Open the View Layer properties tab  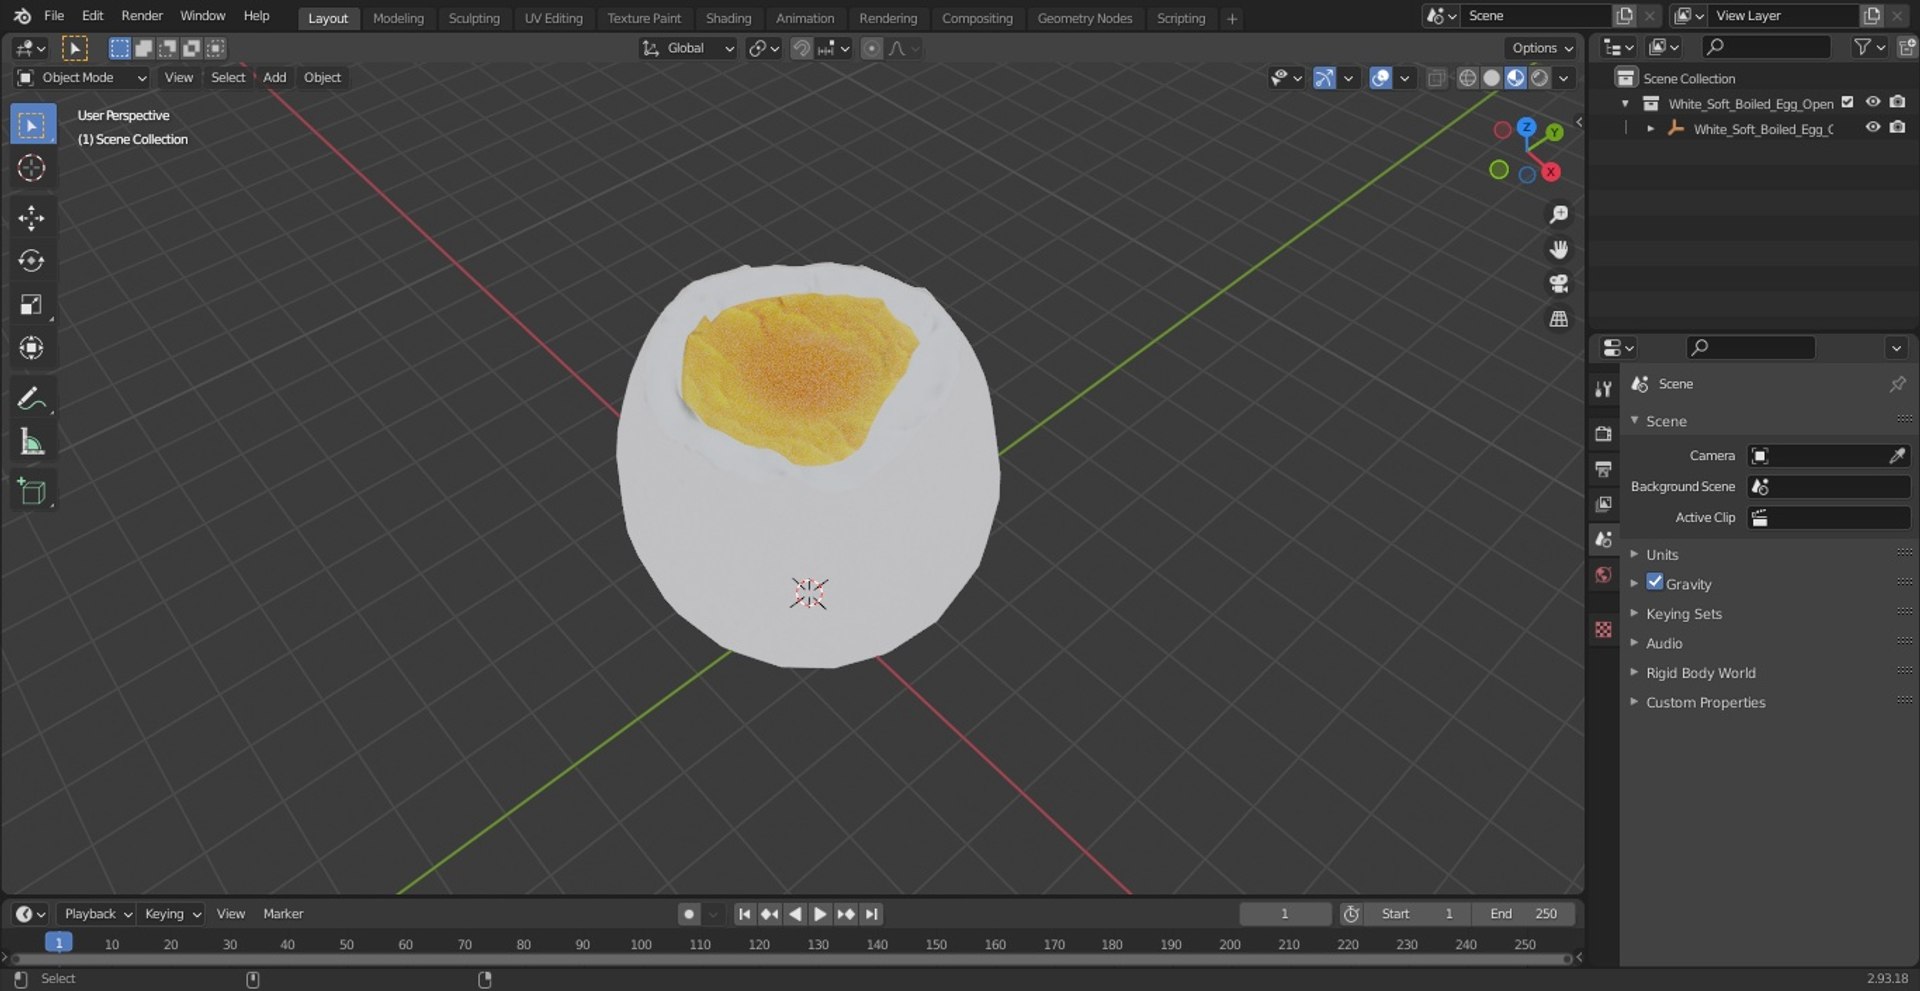point(1603,504)
